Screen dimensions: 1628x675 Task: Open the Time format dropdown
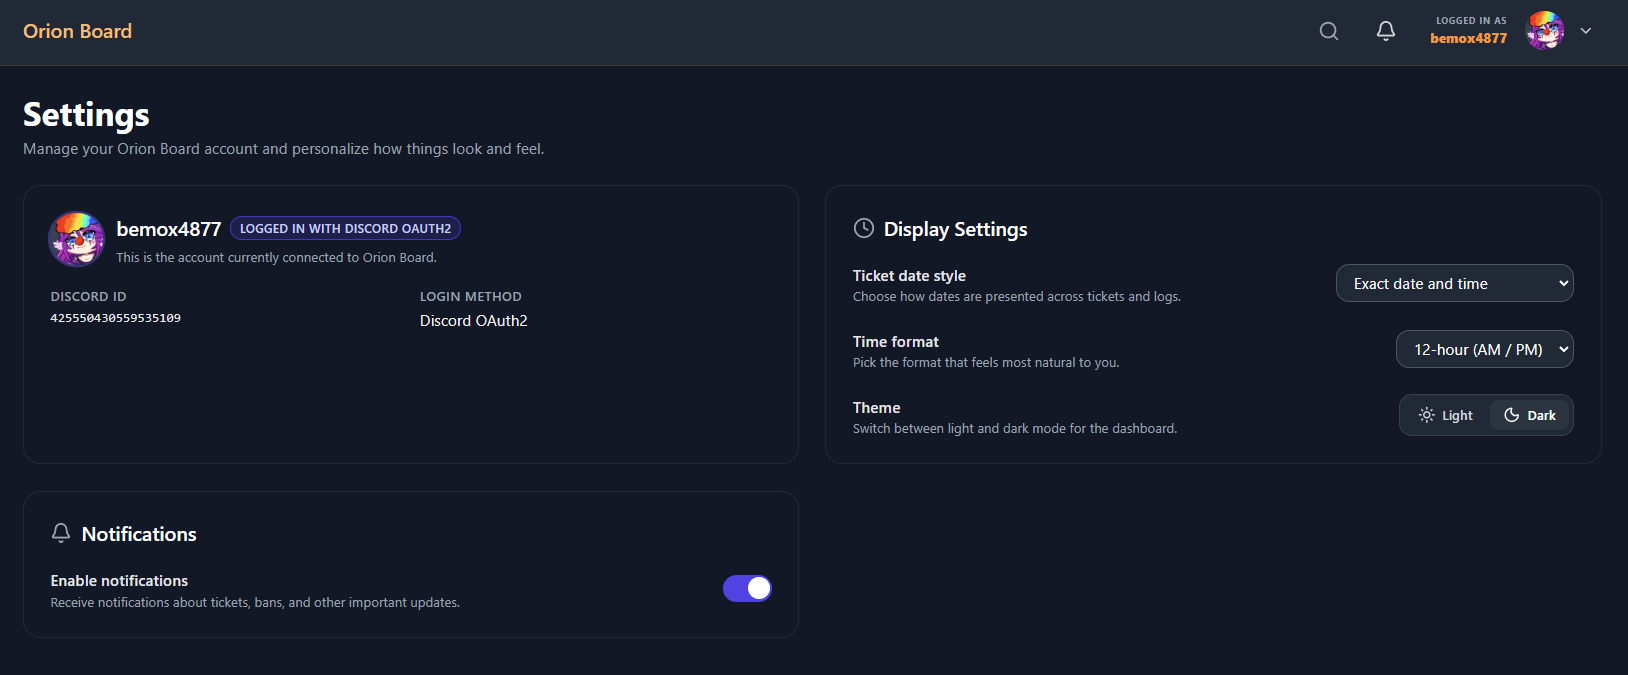1484,349
